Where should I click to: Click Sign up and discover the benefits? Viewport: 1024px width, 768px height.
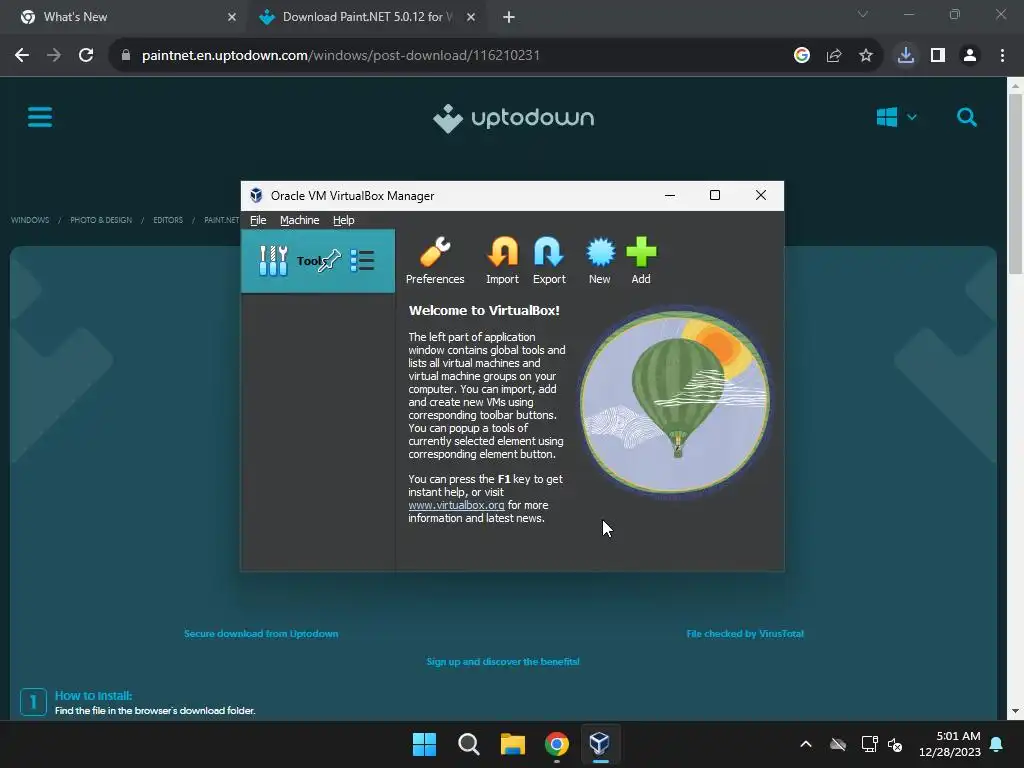tap(503, 662)
